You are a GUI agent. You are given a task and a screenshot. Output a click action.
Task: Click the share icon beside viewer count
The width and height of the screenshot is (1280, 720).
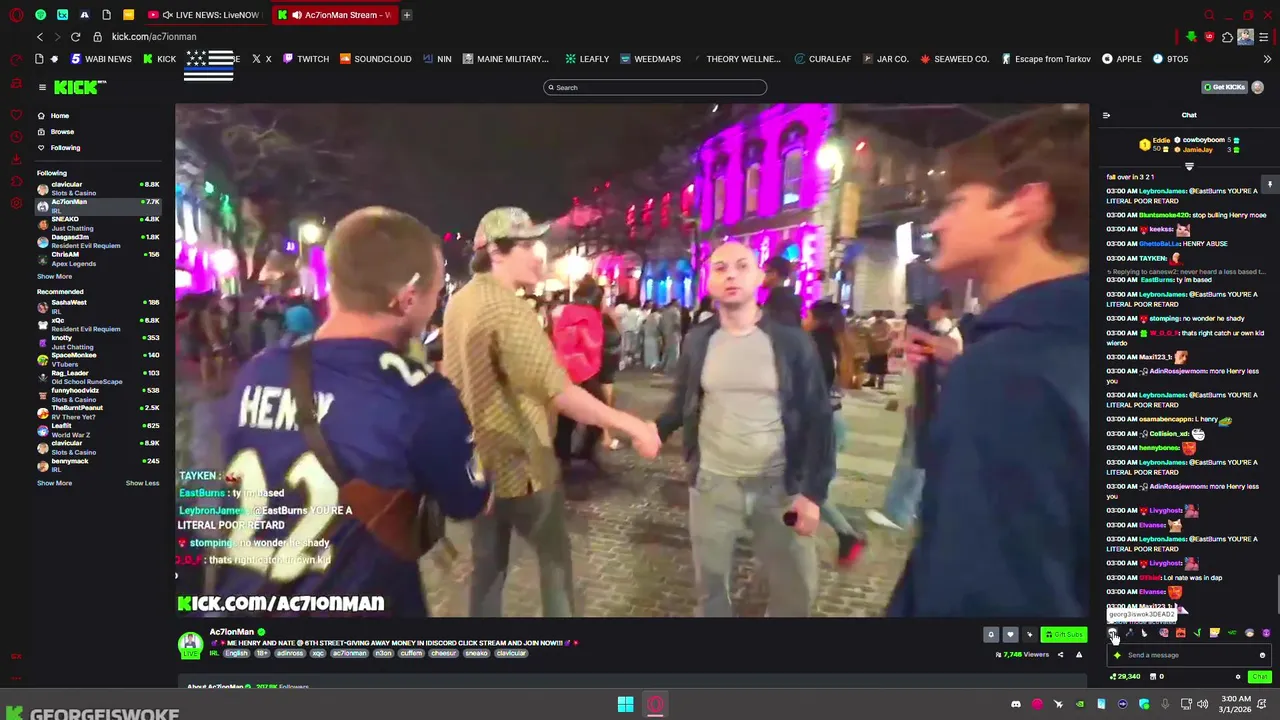1060,655
